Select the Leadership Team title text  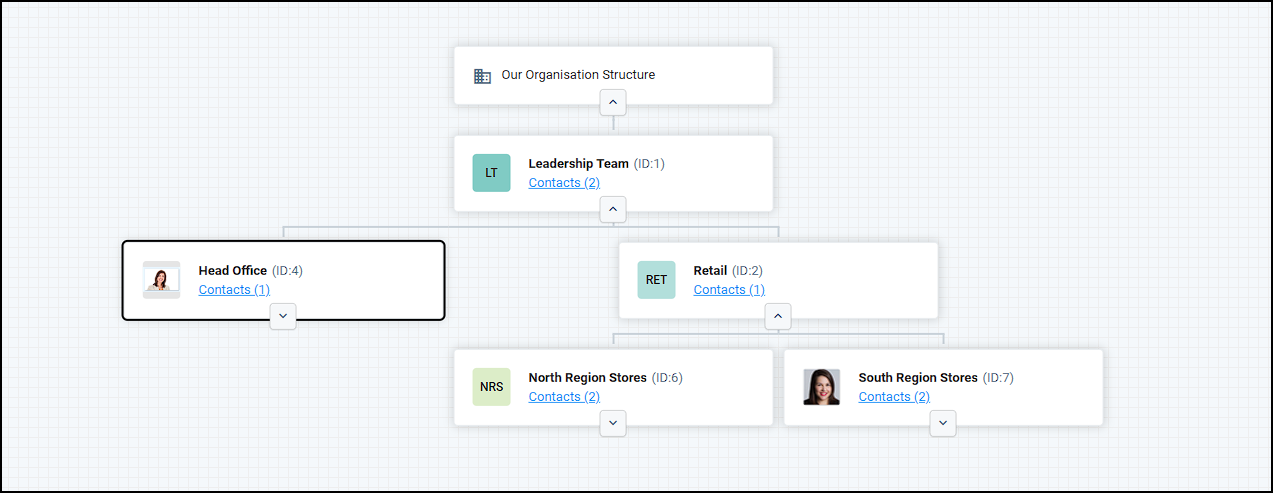point(579,164)
